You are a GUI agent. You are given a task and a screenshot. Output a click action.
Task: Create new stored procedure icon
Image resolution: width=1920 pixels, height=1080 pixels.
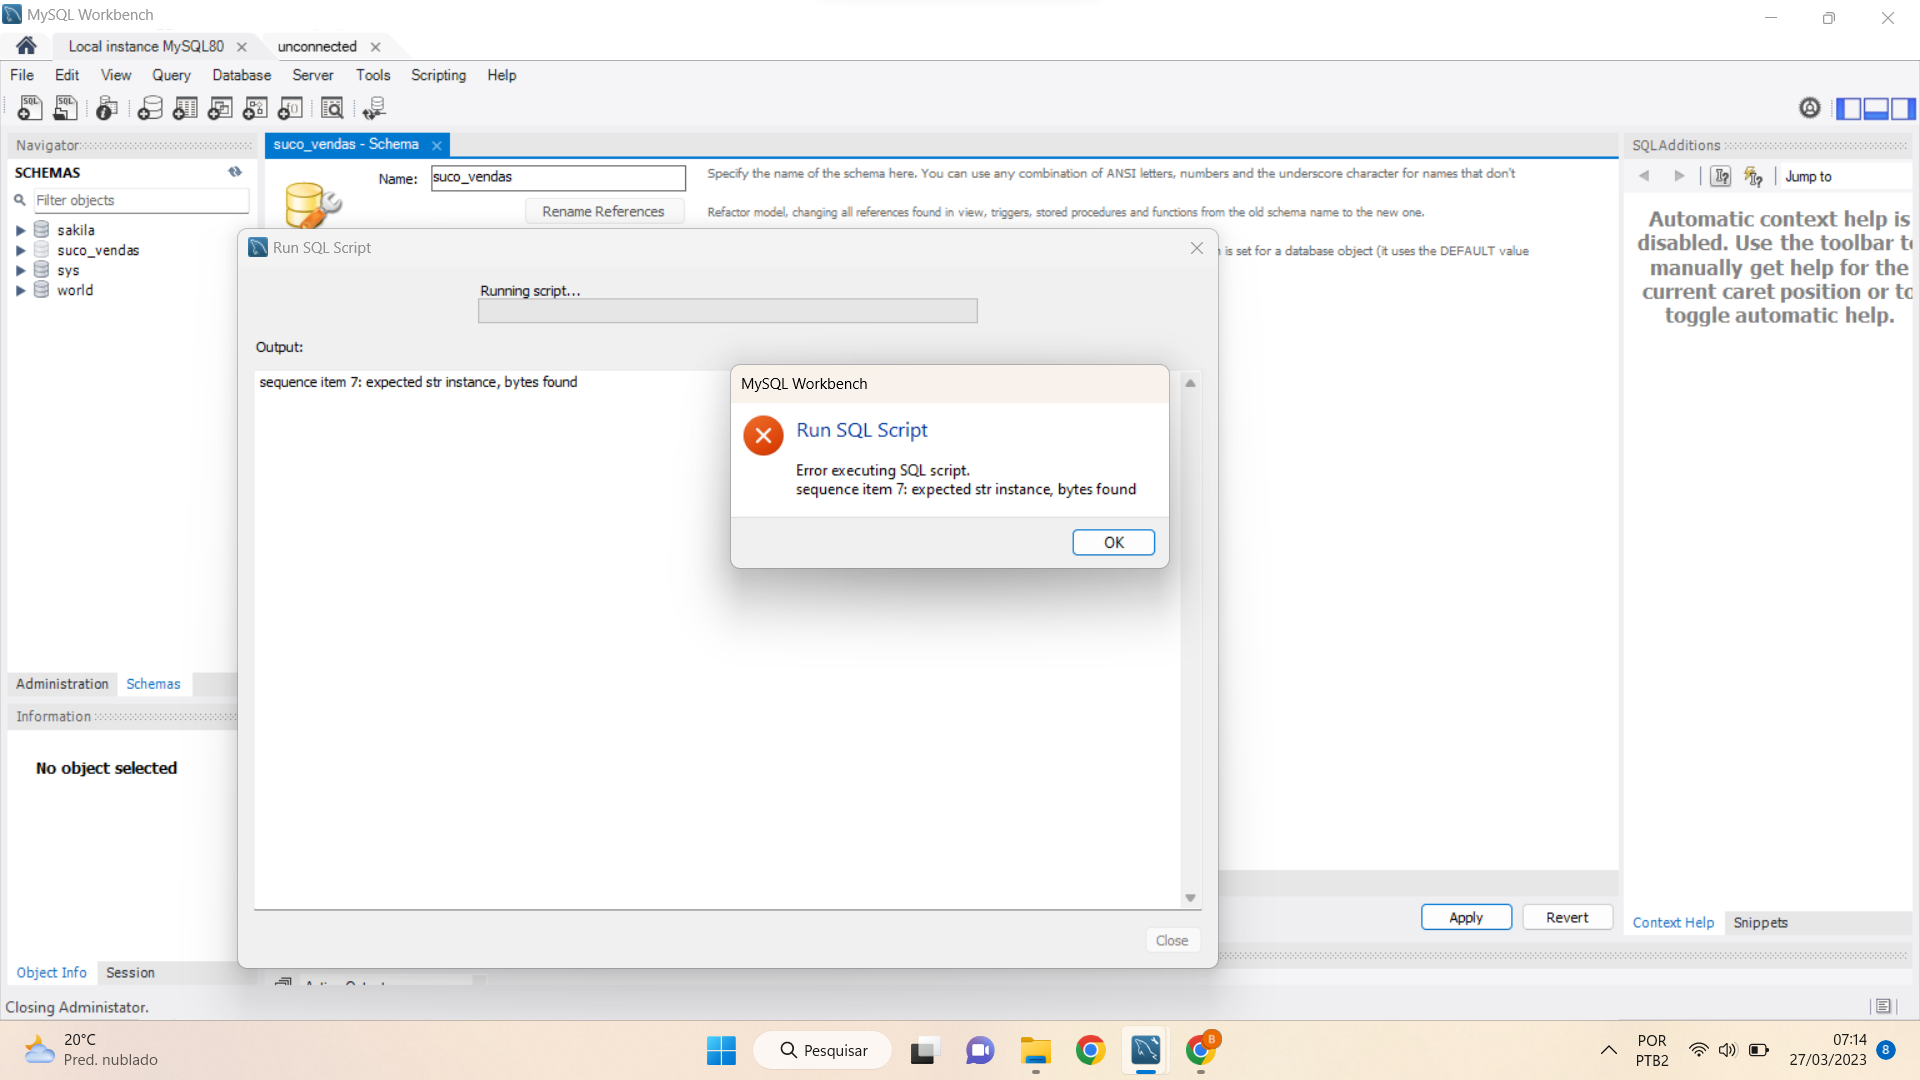click(255, 108)
